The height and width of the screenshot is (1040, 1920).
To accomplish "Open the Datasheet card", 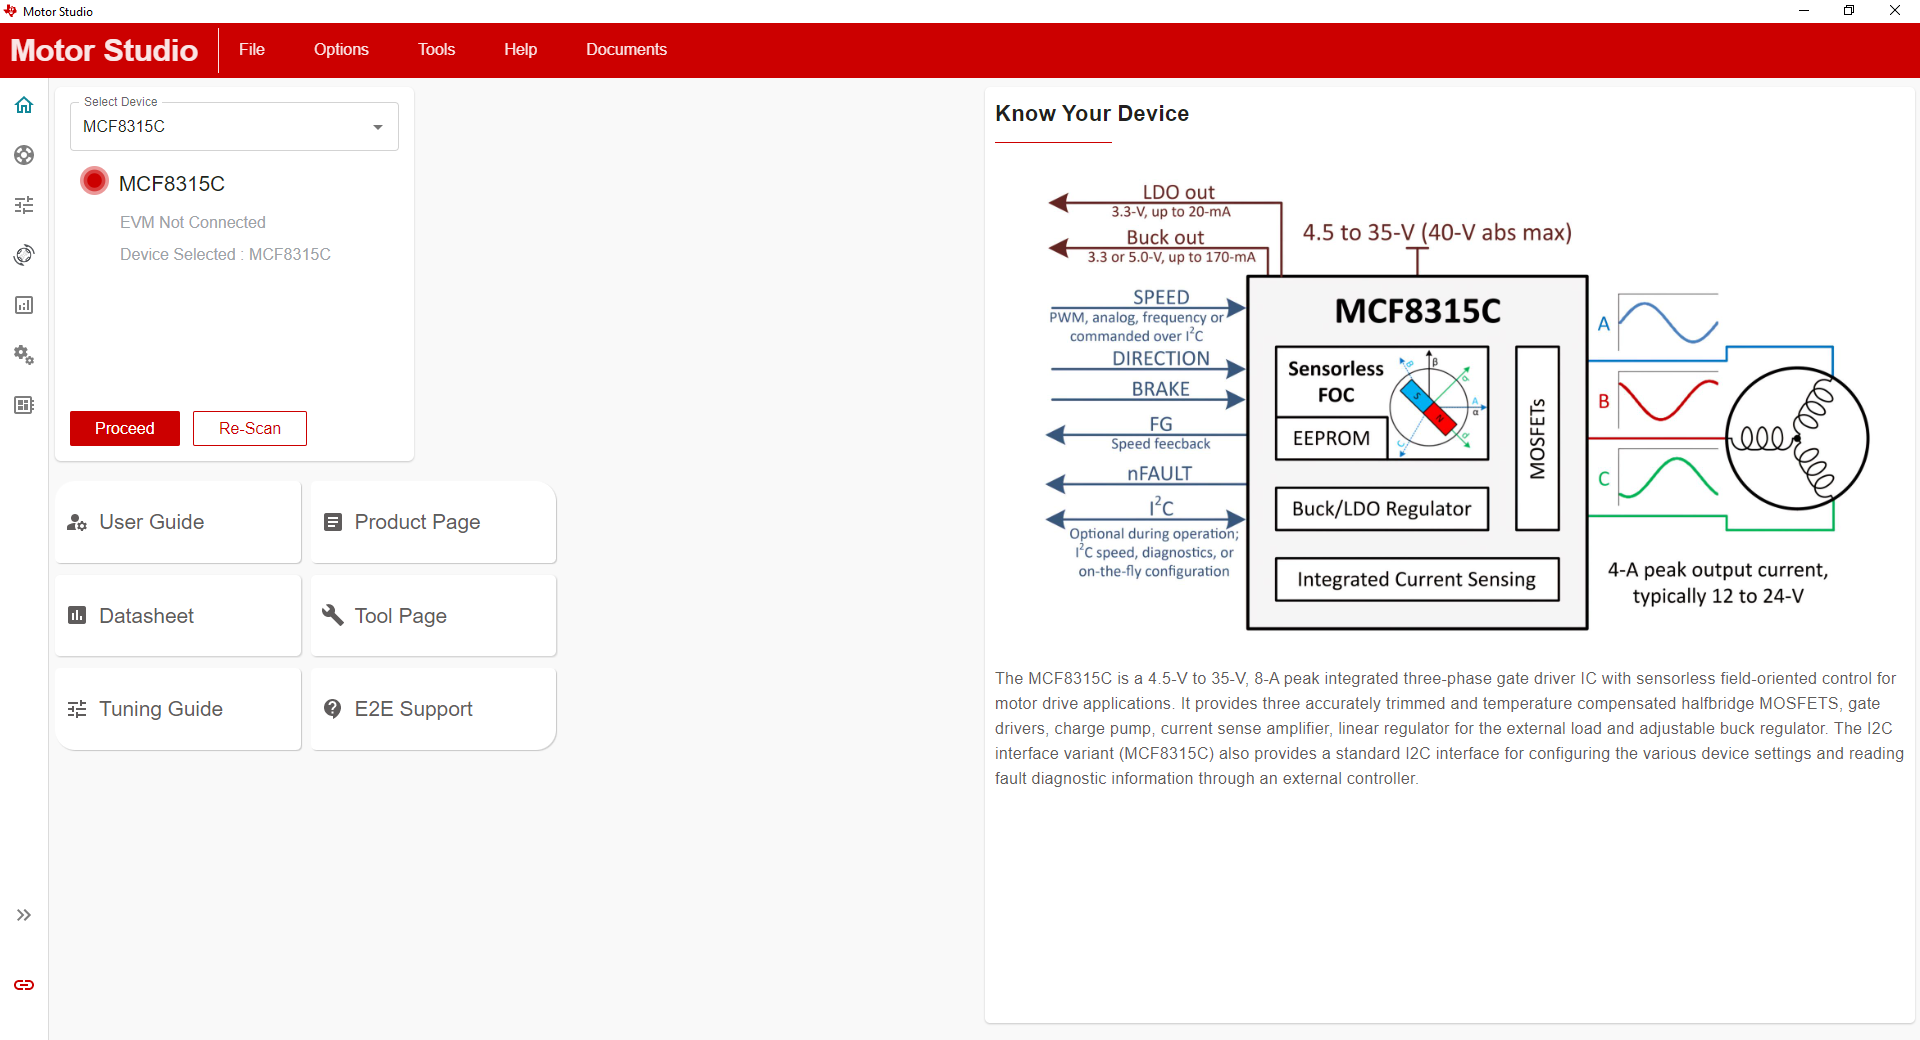I will (178, 616).
